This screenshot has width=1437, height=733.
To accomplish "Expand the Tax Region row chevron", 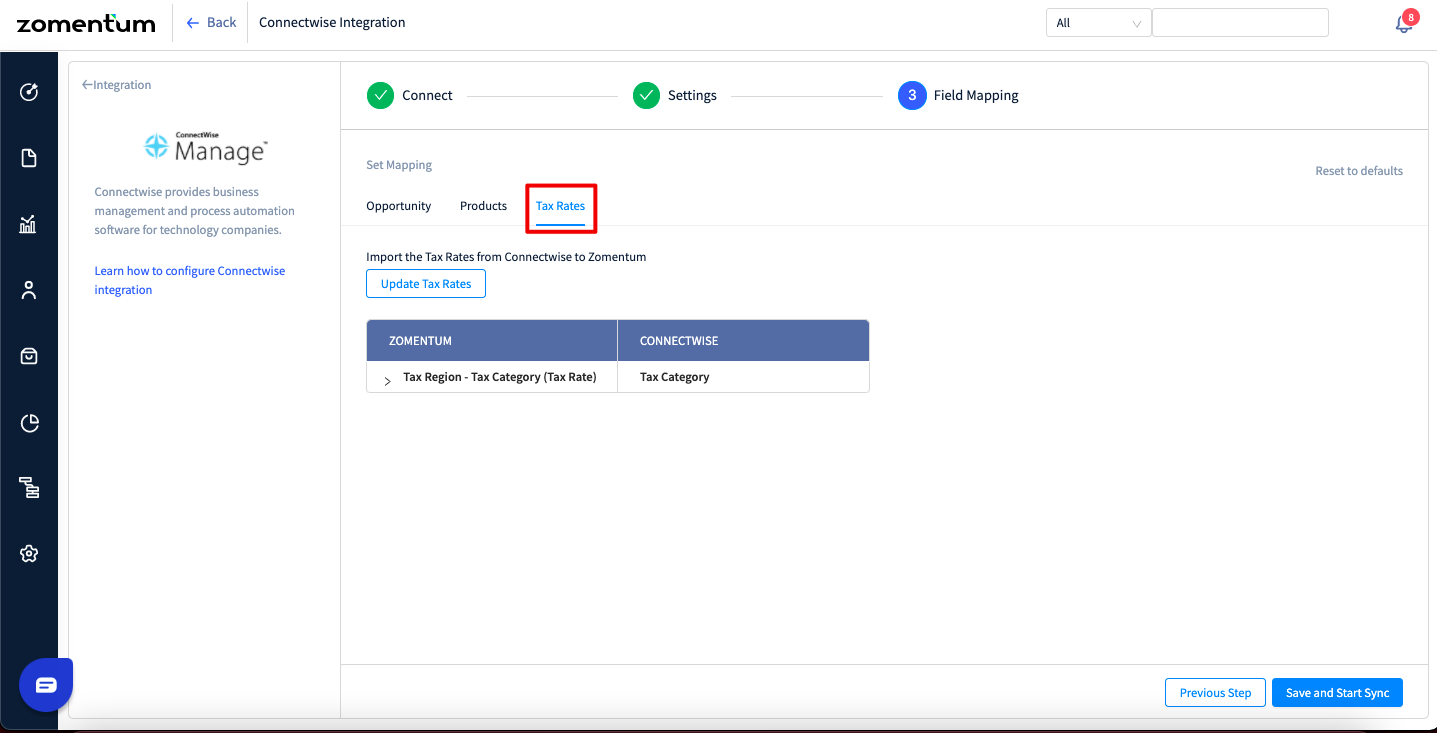I will [x=387, y=381].
